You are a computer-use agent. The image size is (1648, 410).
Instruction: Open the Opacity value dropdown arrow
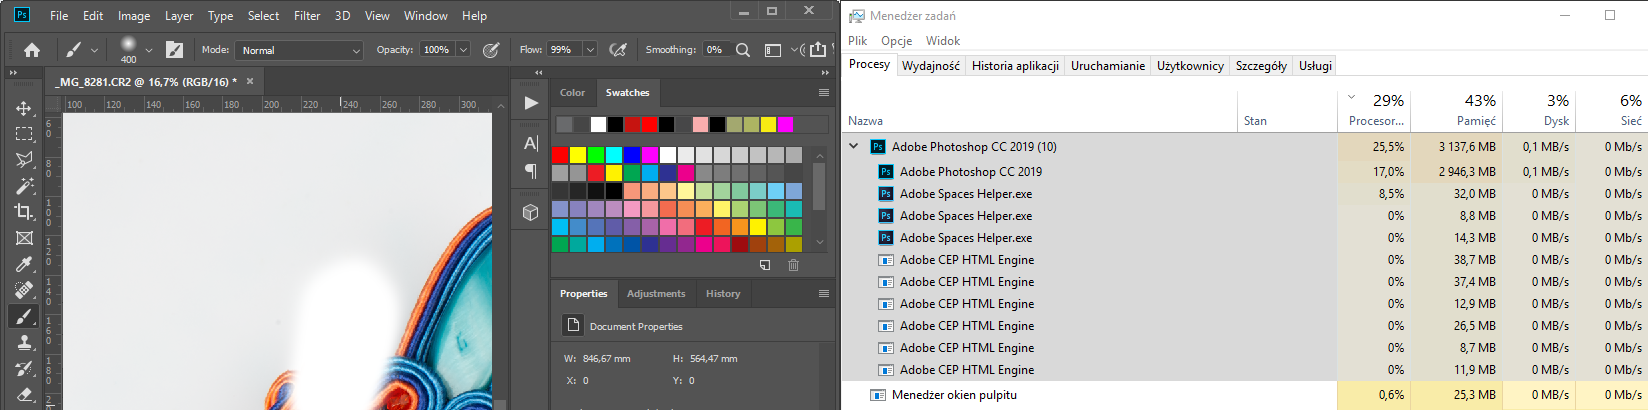[463, 50]
